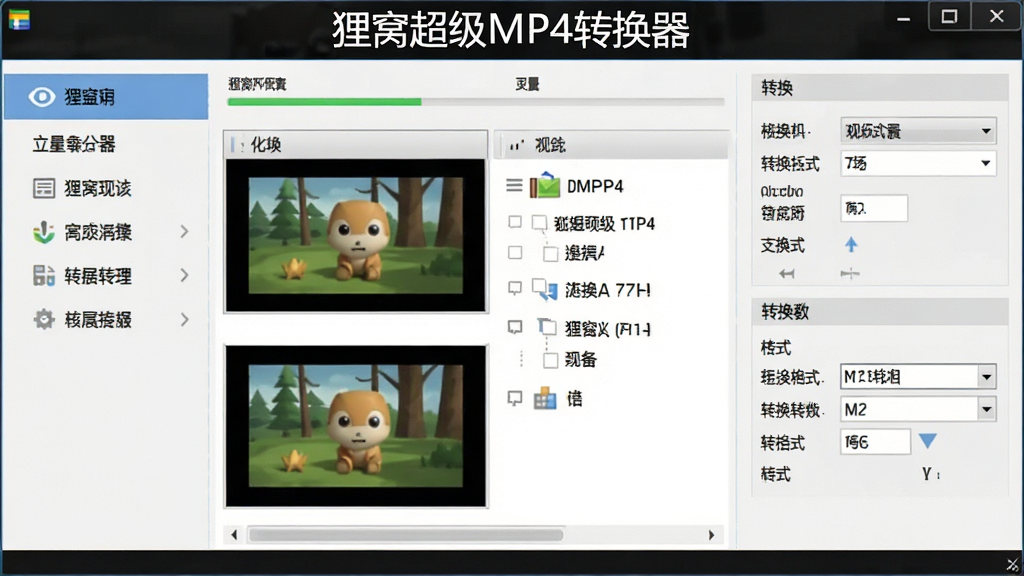
Task: Toggle the checkbox on the 狸窝㐅 (F1-I row
Action: (x=515, y=327)
